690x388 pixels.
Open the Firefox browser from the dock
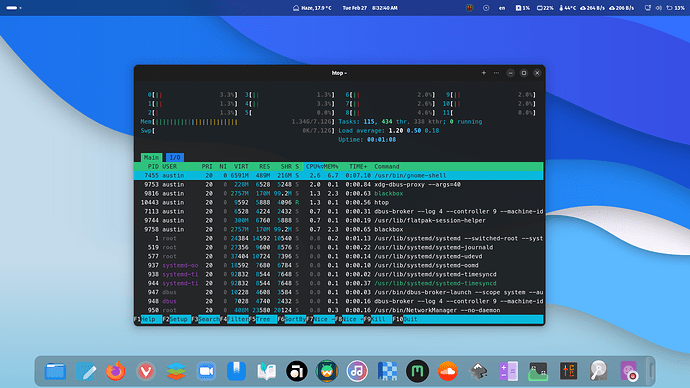click(x=116, y=371)
